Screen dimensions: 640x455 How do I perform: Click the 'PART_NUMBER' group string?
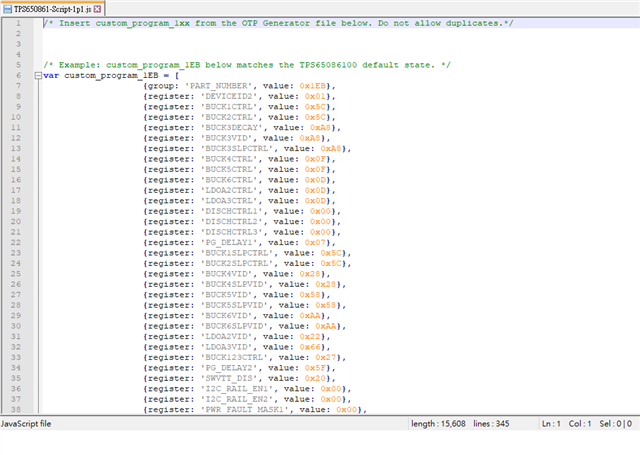click(218, 86)
